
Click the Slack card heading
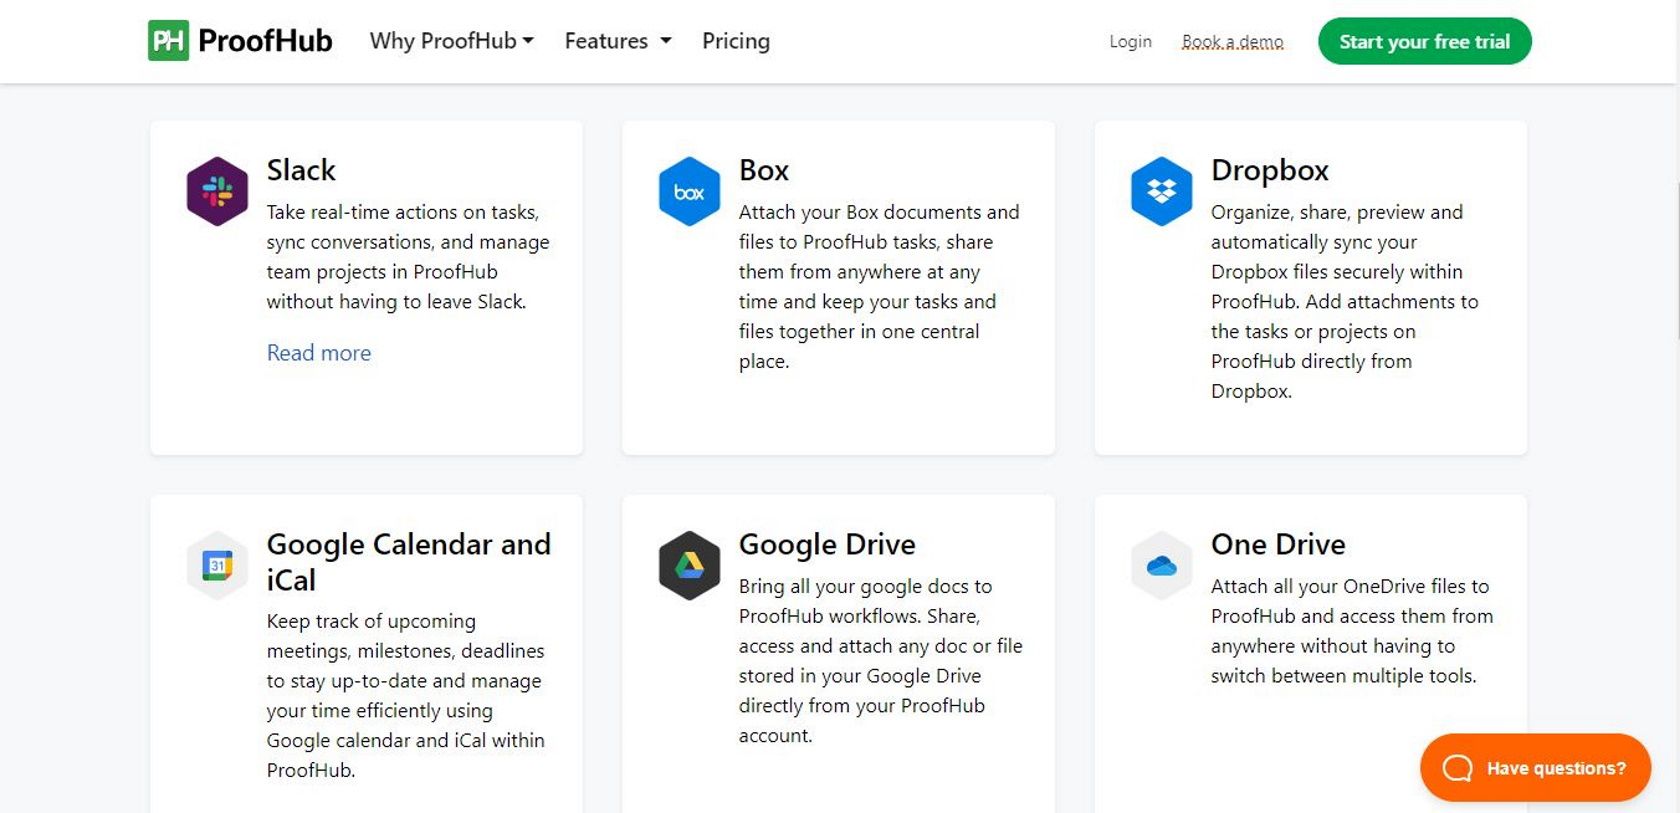click(301, 170)
